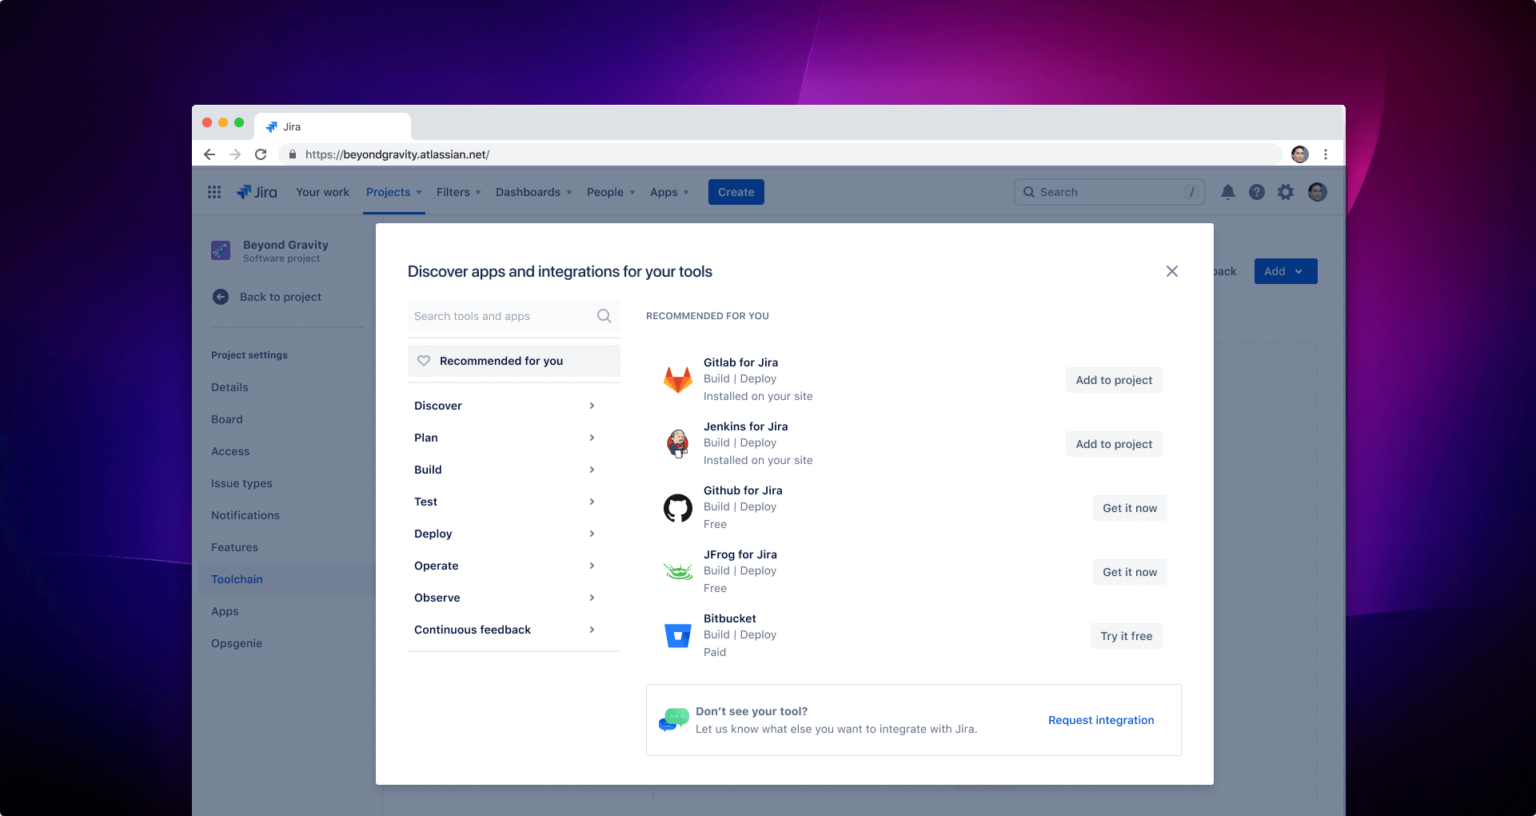Expand the Build category
The image size is (1536, 816).
428,469
